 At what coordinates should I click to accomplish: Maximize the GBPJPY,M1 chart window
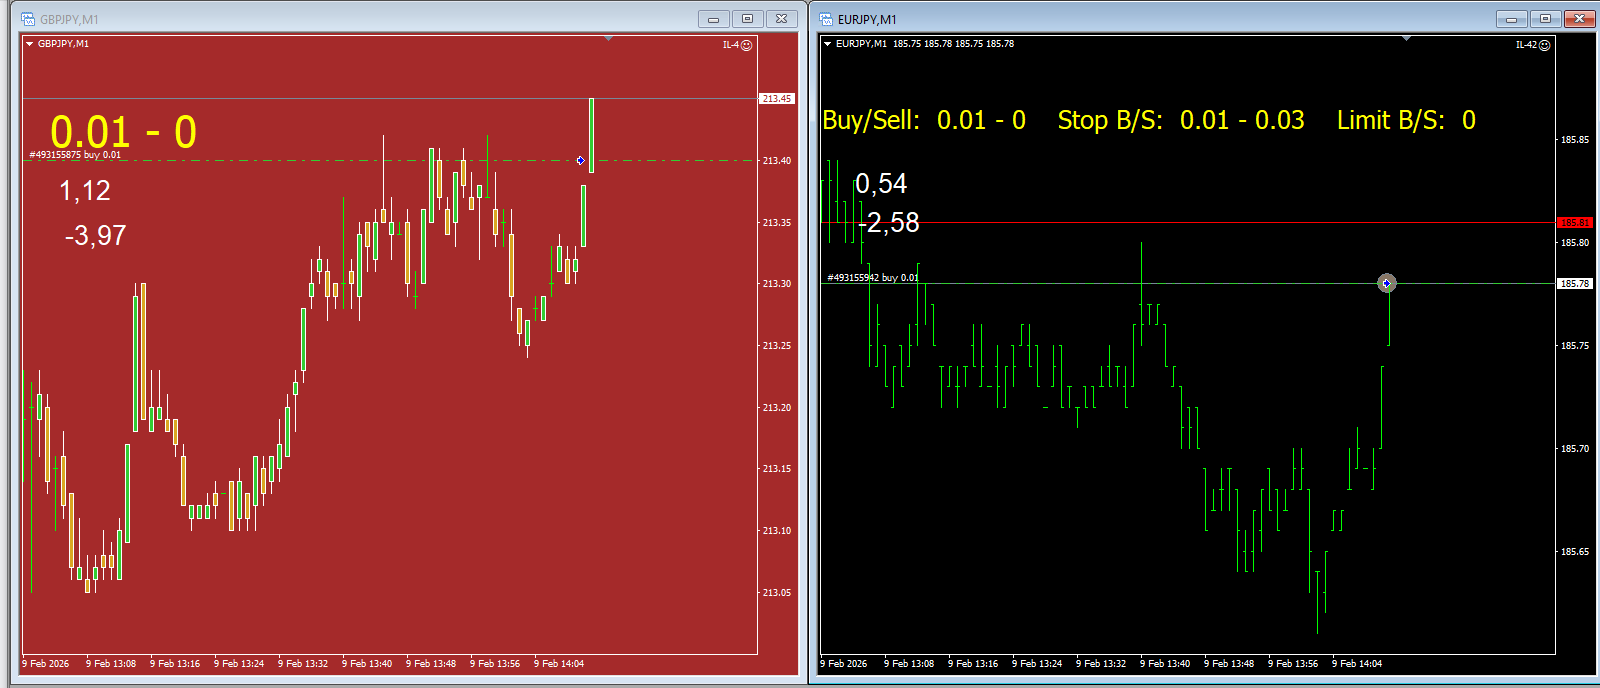(747, 19)
